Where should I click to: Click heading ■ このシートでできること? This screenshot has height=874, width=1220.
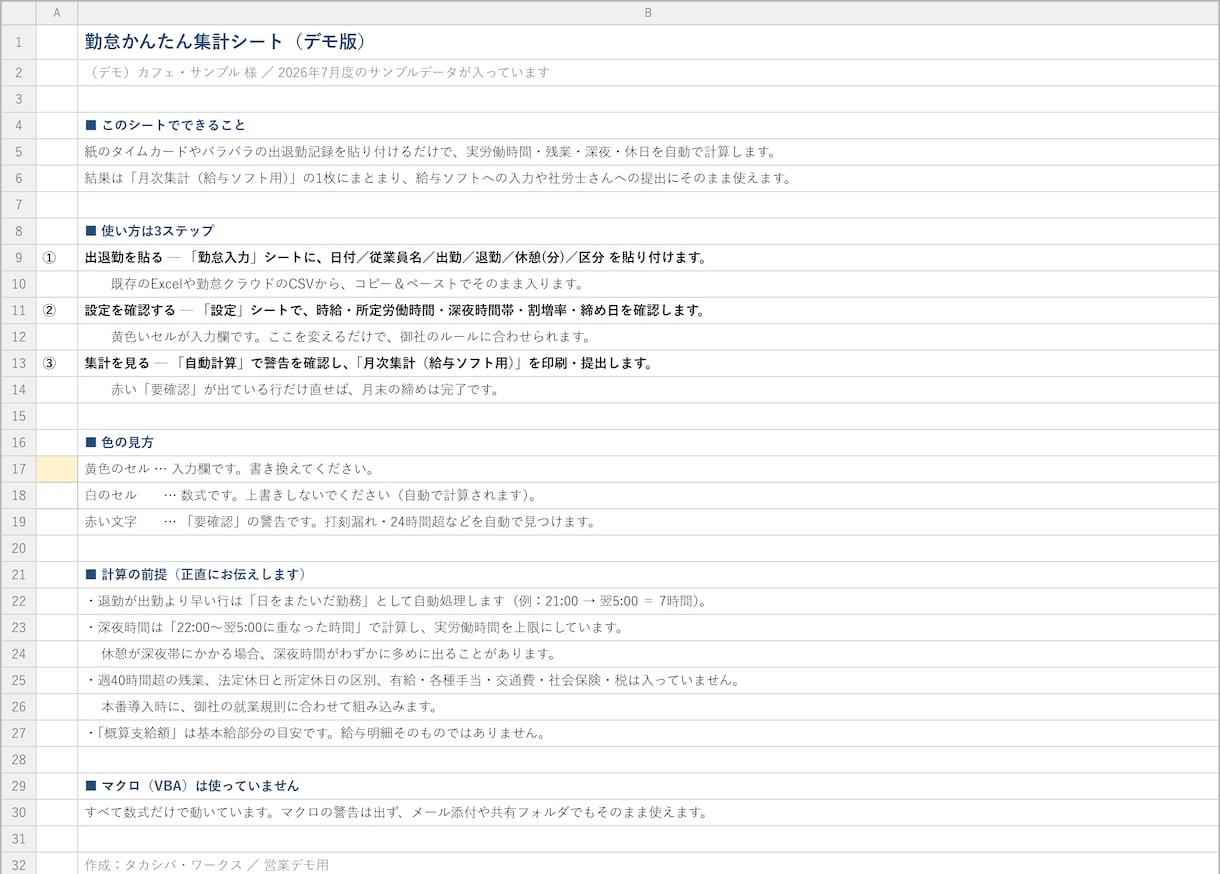[648, 125]
